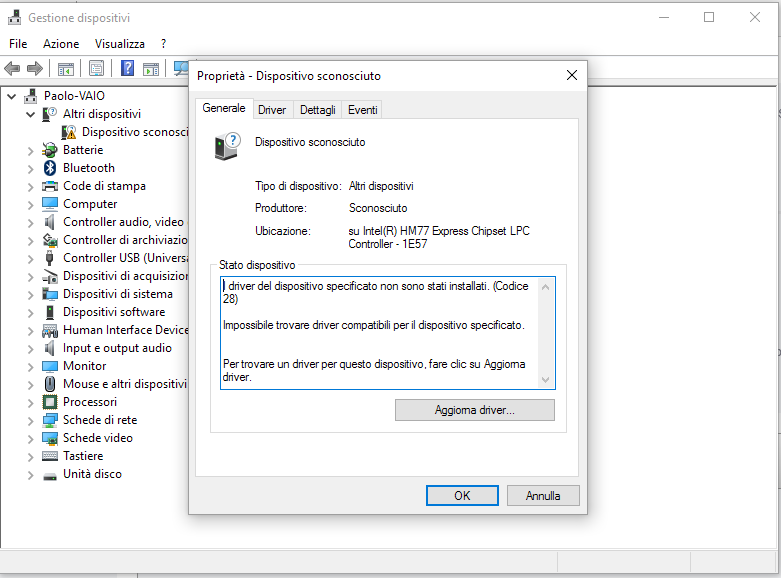
Task: Select the Tastiere keyboard icon
Action: [50, 456]
